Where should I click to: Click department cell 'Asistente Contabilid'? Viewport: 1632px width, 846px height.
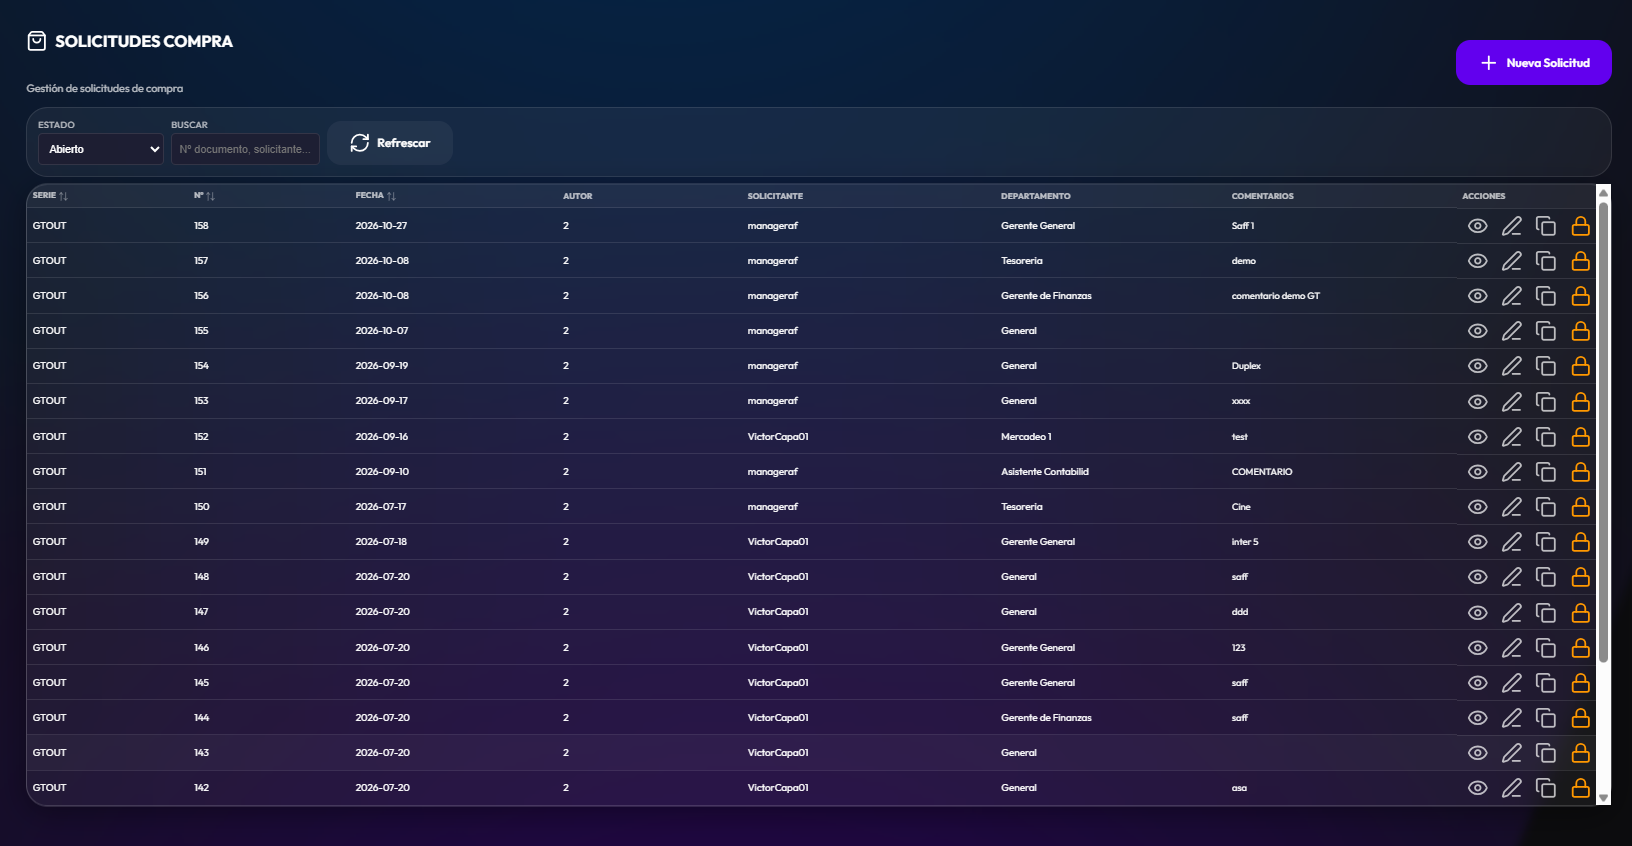[1045, 472]
